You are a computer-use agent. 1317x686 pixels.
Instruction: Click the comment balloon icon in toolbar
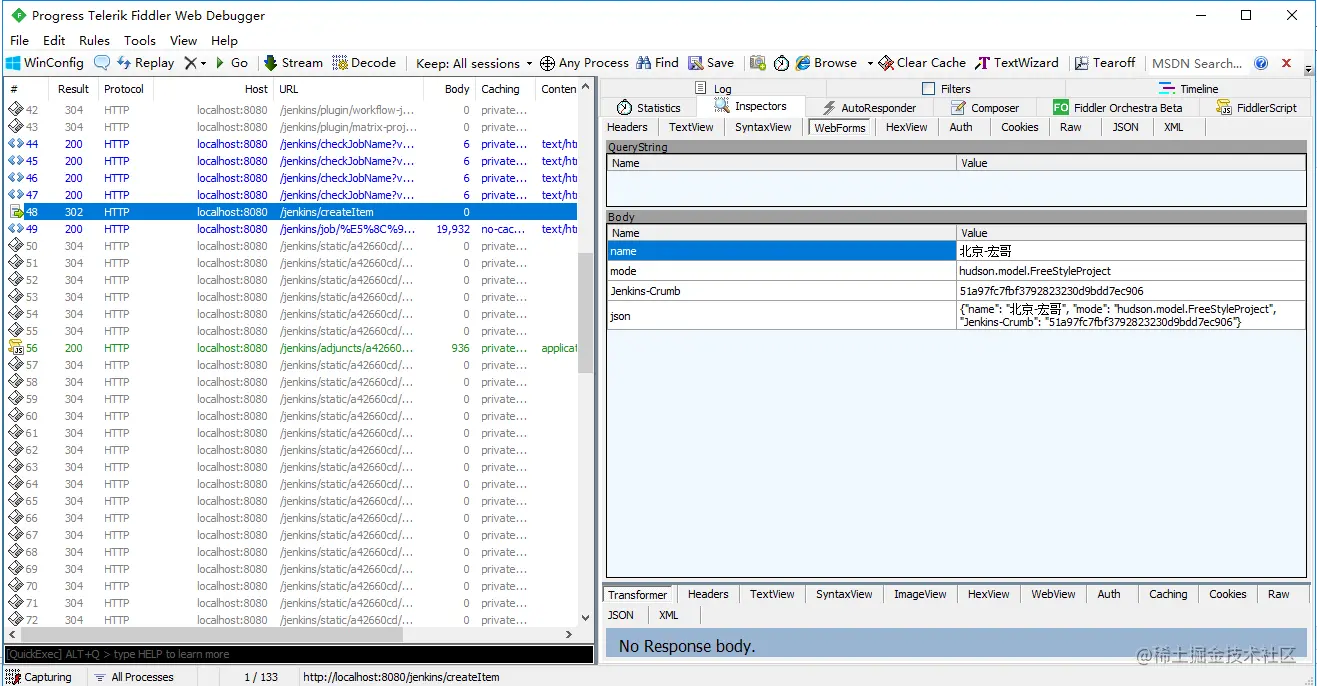pos(102,62)
